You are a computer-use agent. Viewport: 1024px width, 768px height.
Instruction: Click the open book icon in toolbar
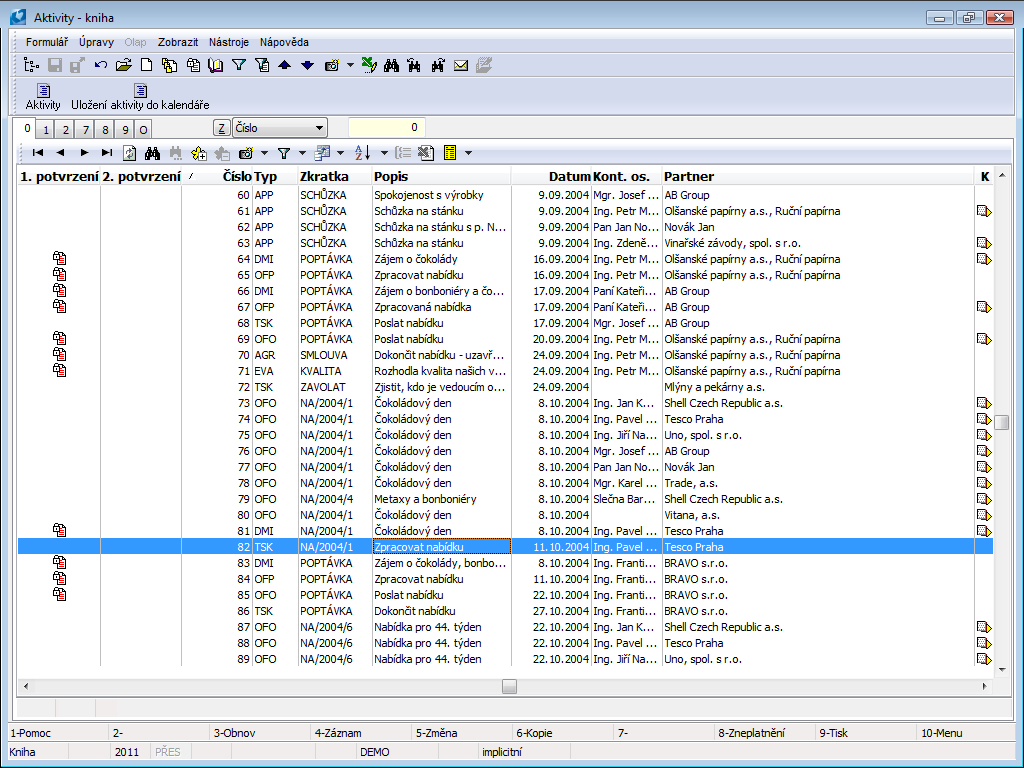point(216,66)
